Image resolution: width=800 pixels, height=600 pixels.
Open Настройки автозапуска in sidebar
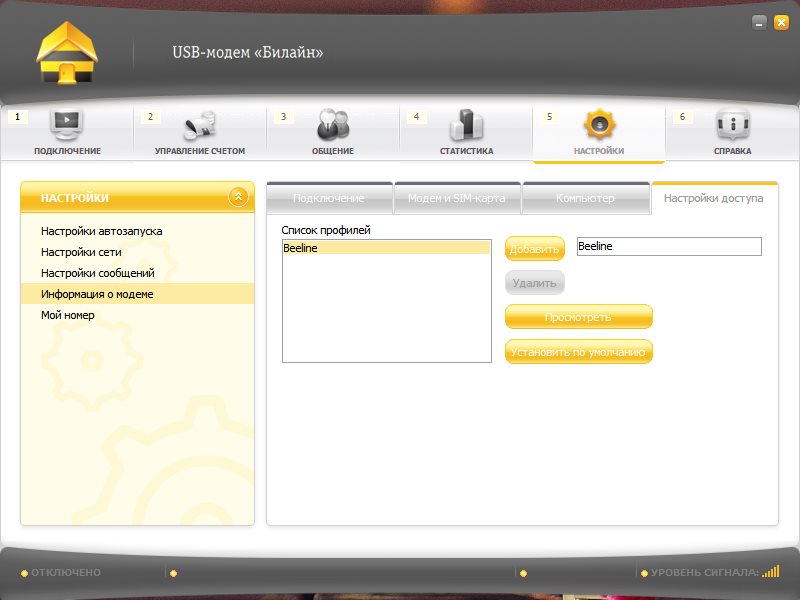[x=101, y=231]
